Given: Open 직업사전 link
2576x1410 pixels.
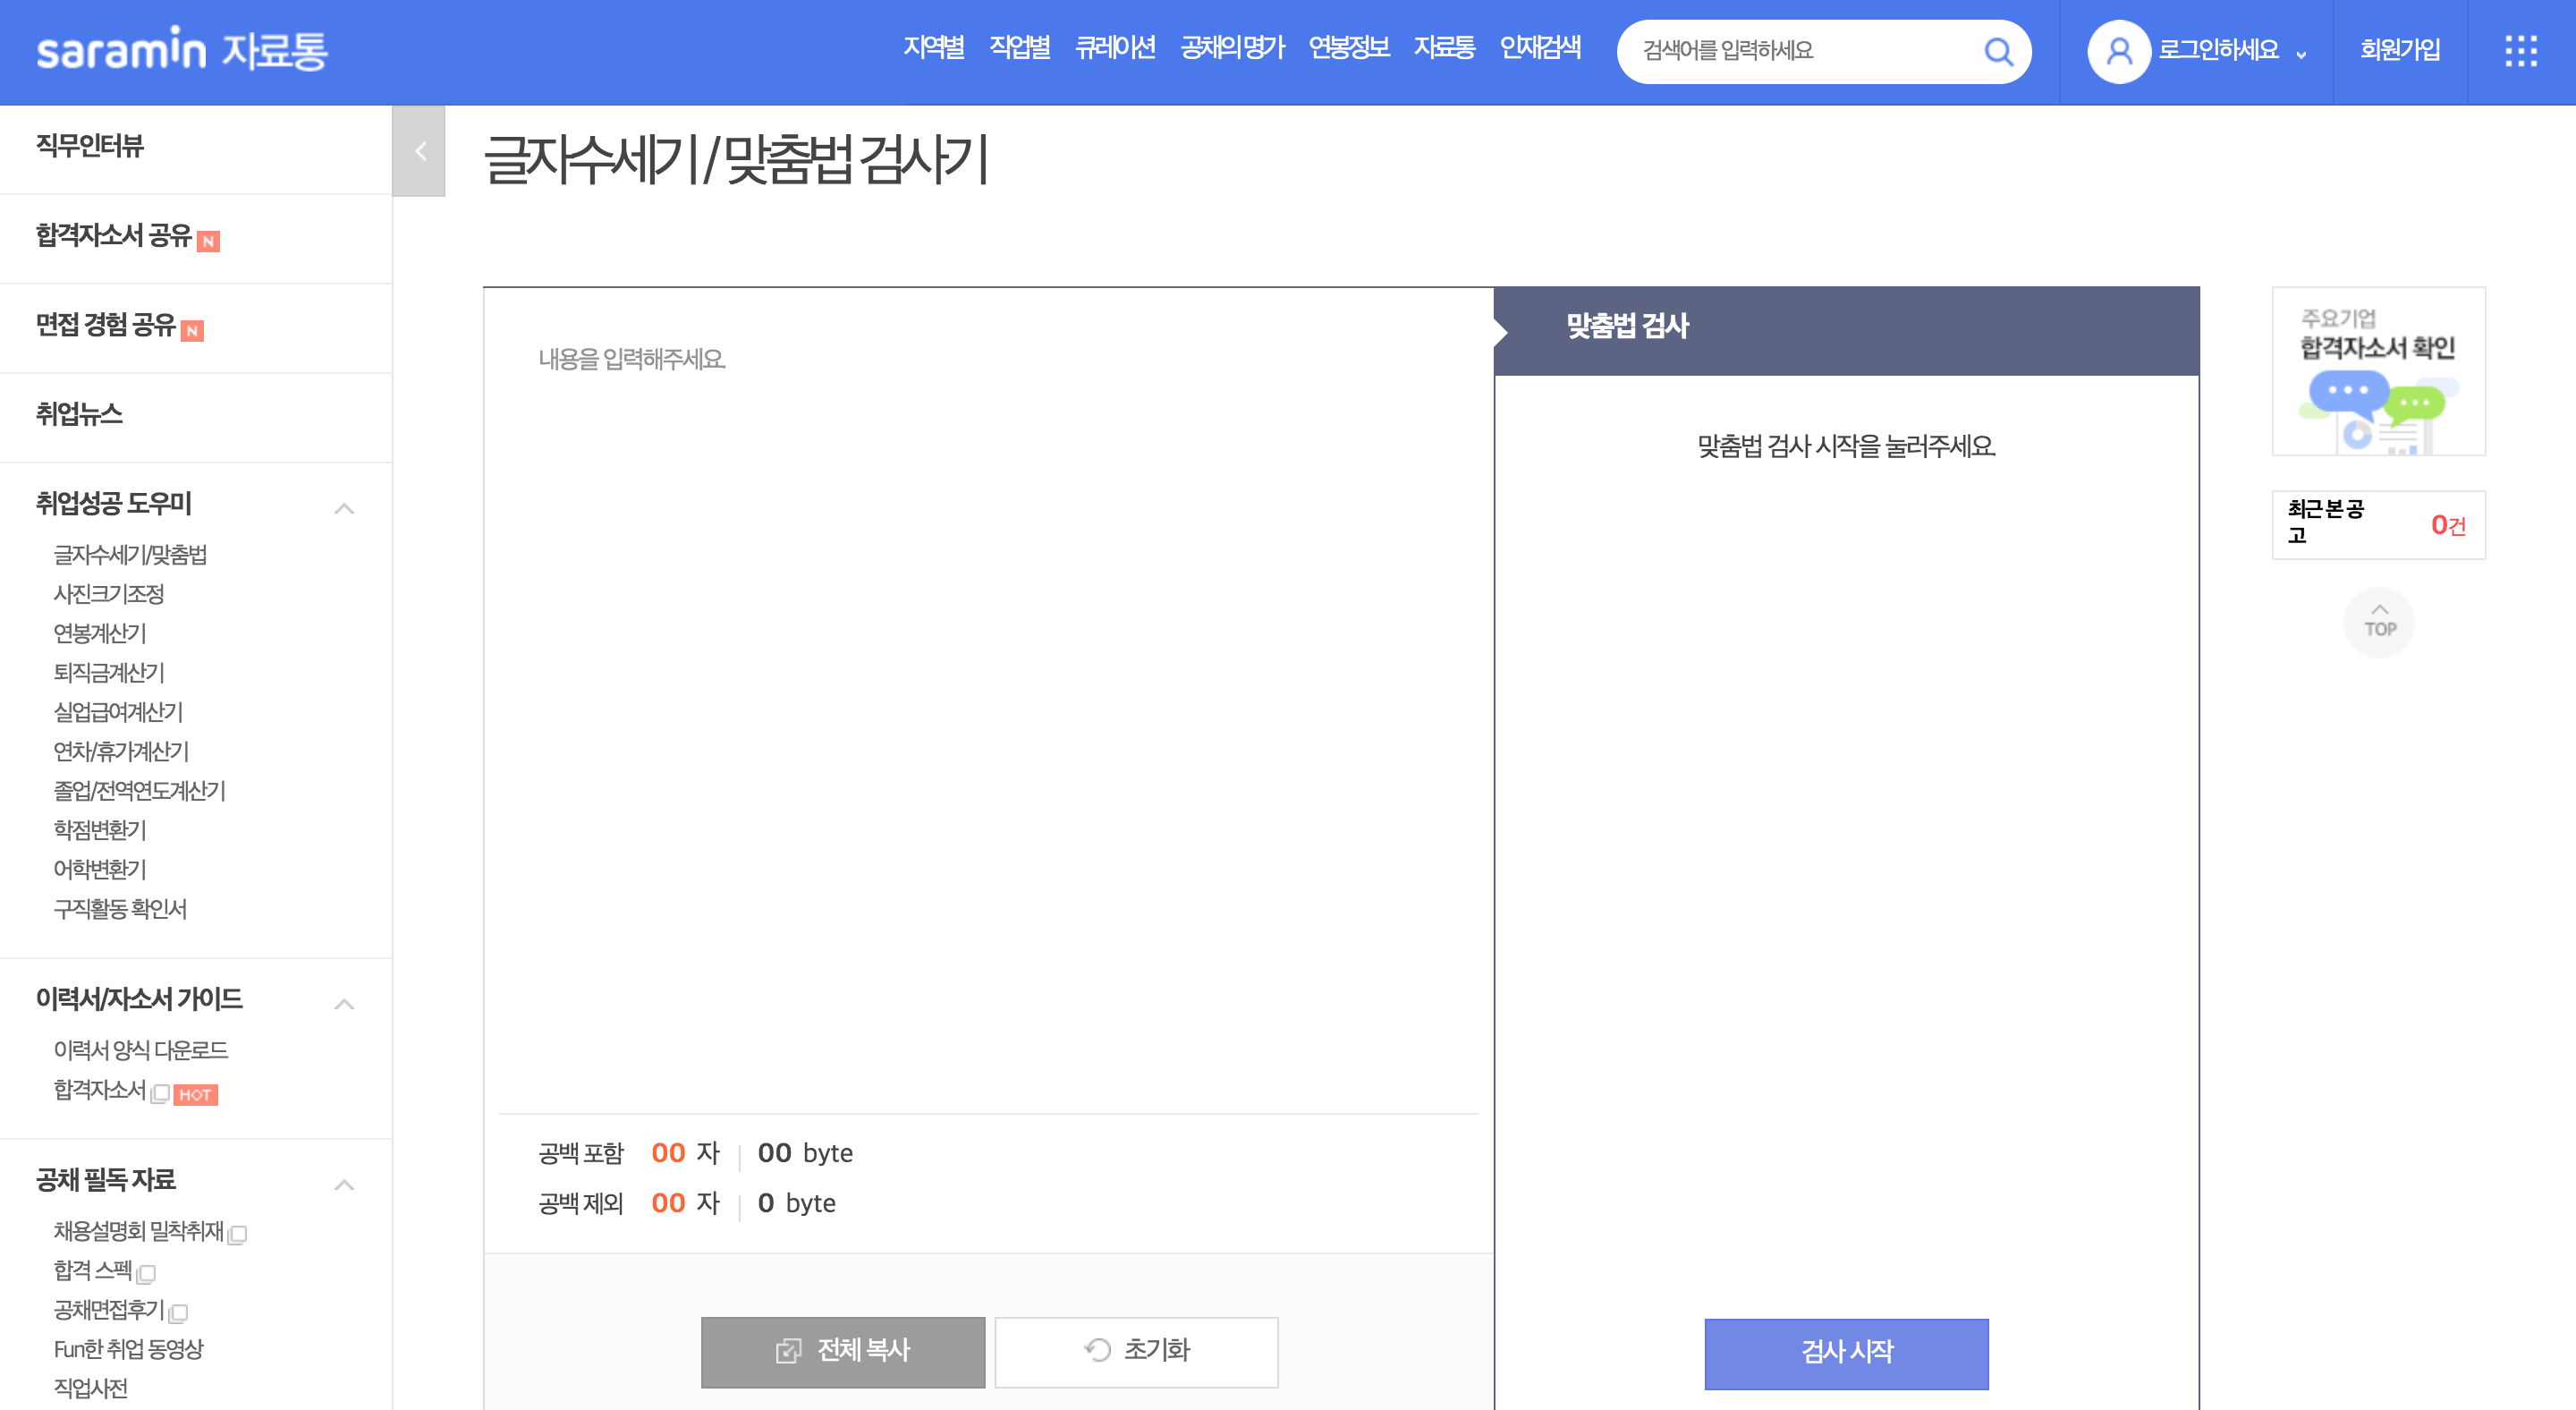Looking at the screenshot, I should [90, 1388].
